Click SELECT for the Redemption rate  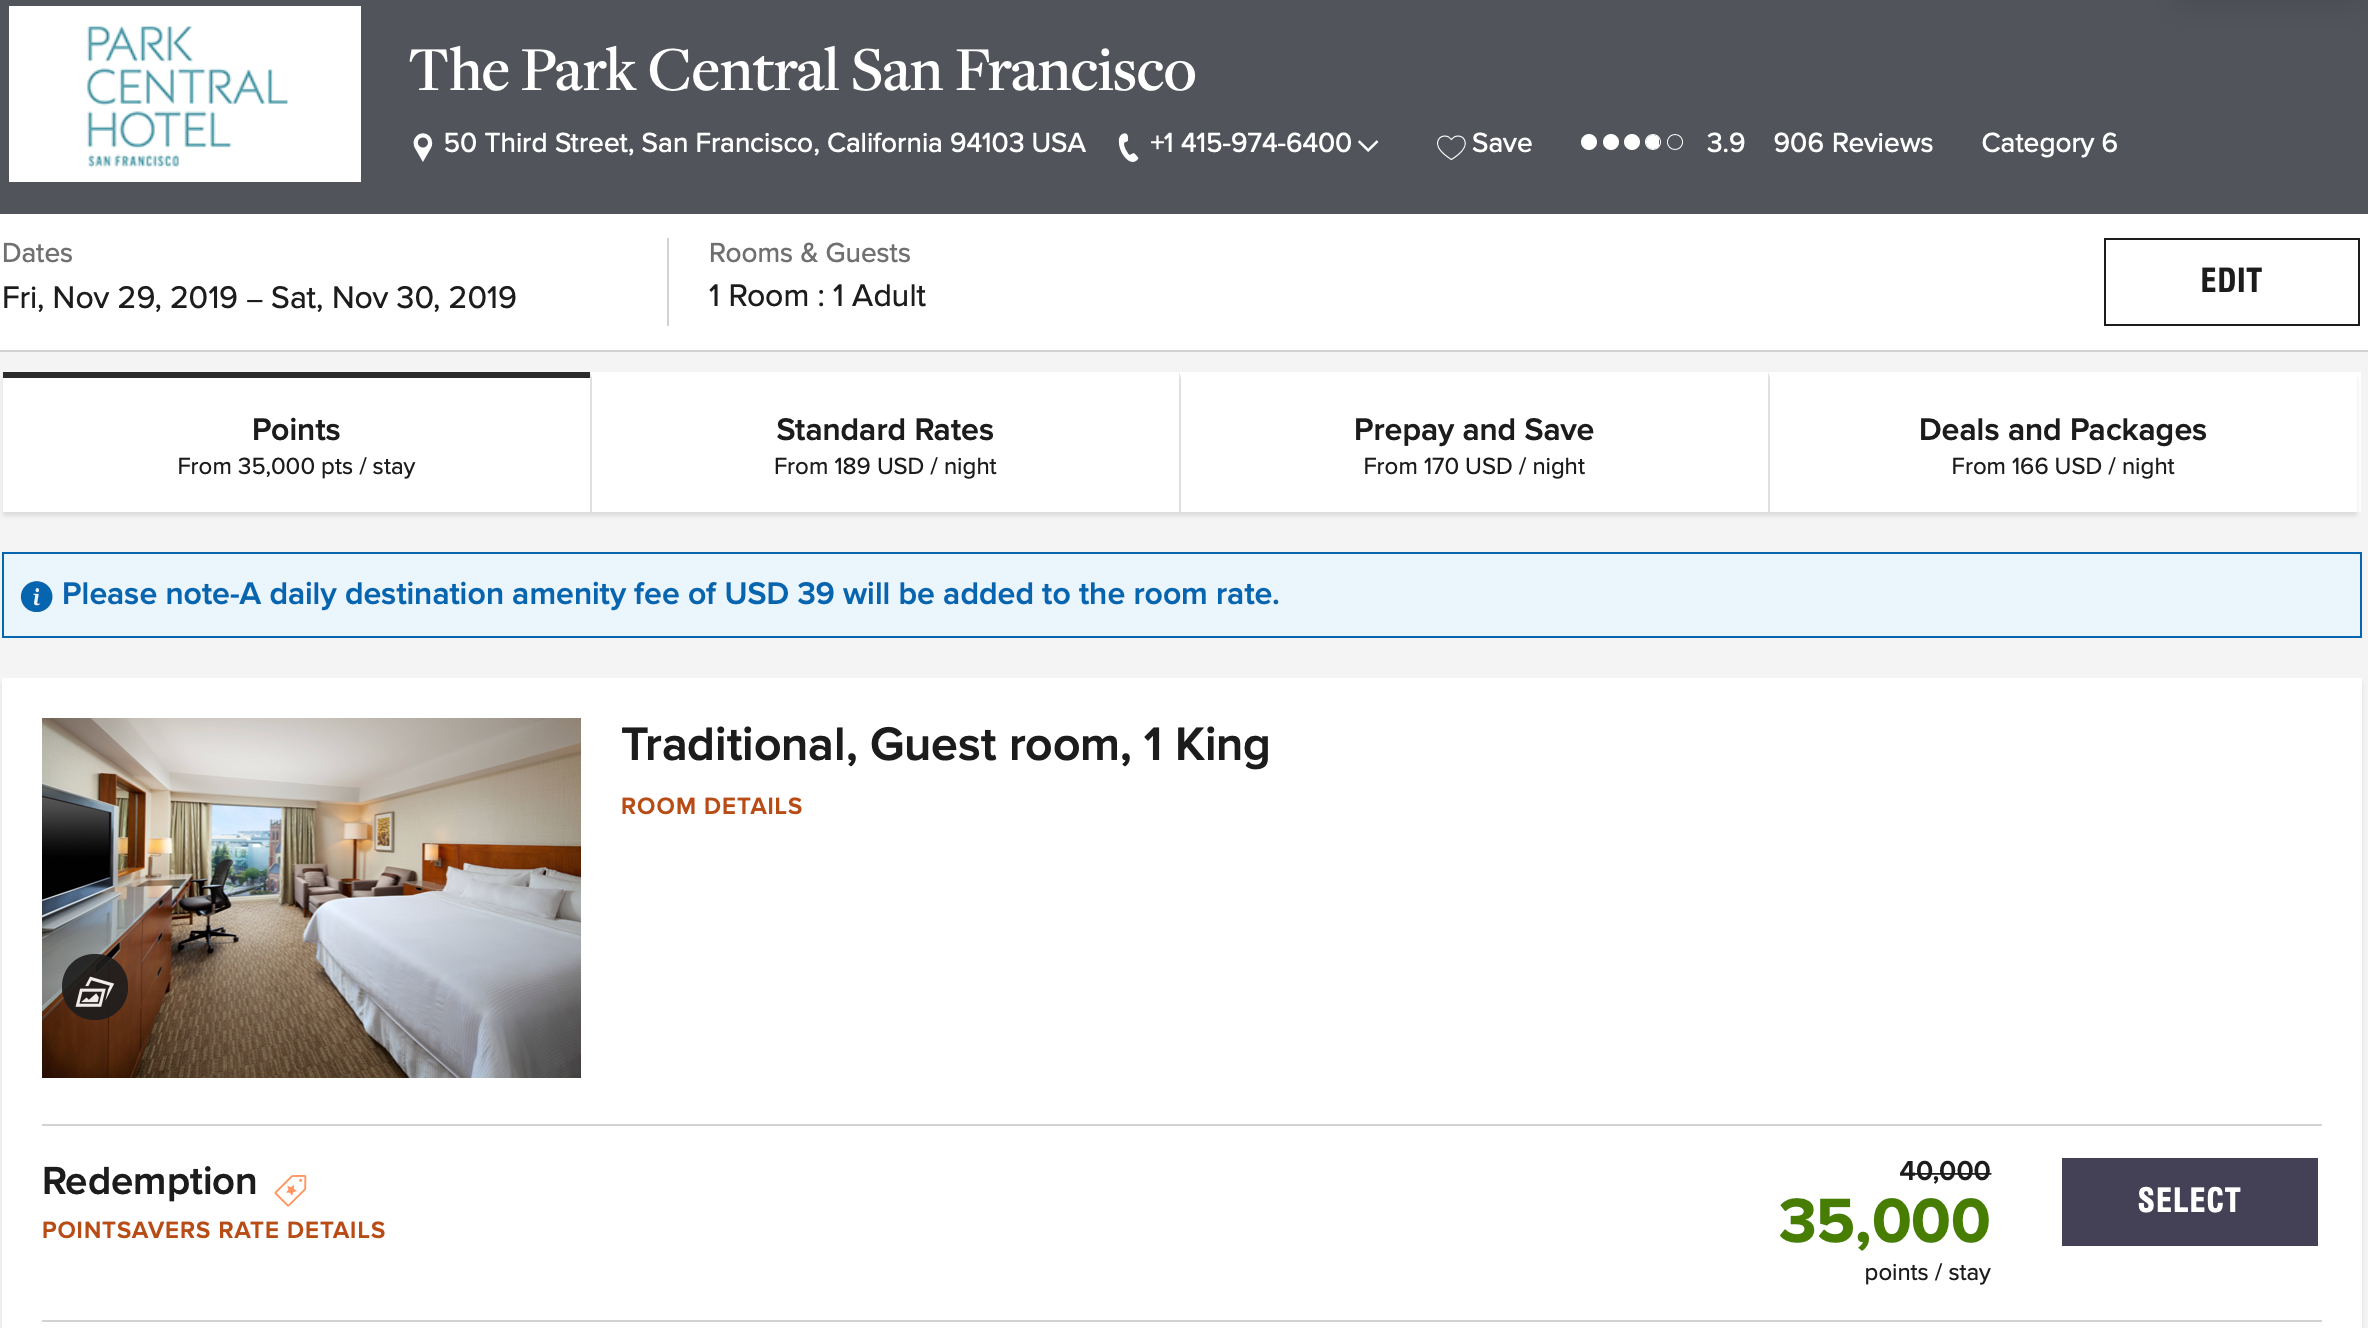[x=2189, y=1201]
